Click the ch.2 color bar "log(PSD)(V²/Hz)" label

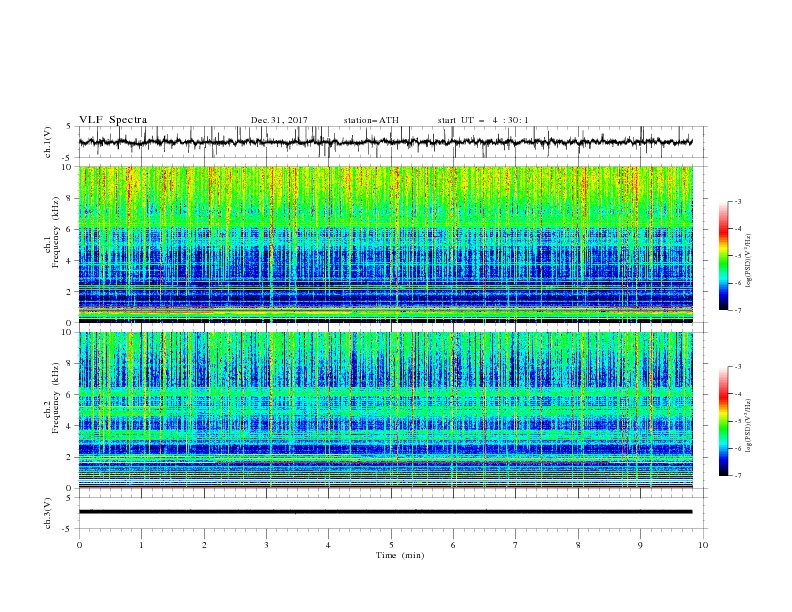(749, 425)
